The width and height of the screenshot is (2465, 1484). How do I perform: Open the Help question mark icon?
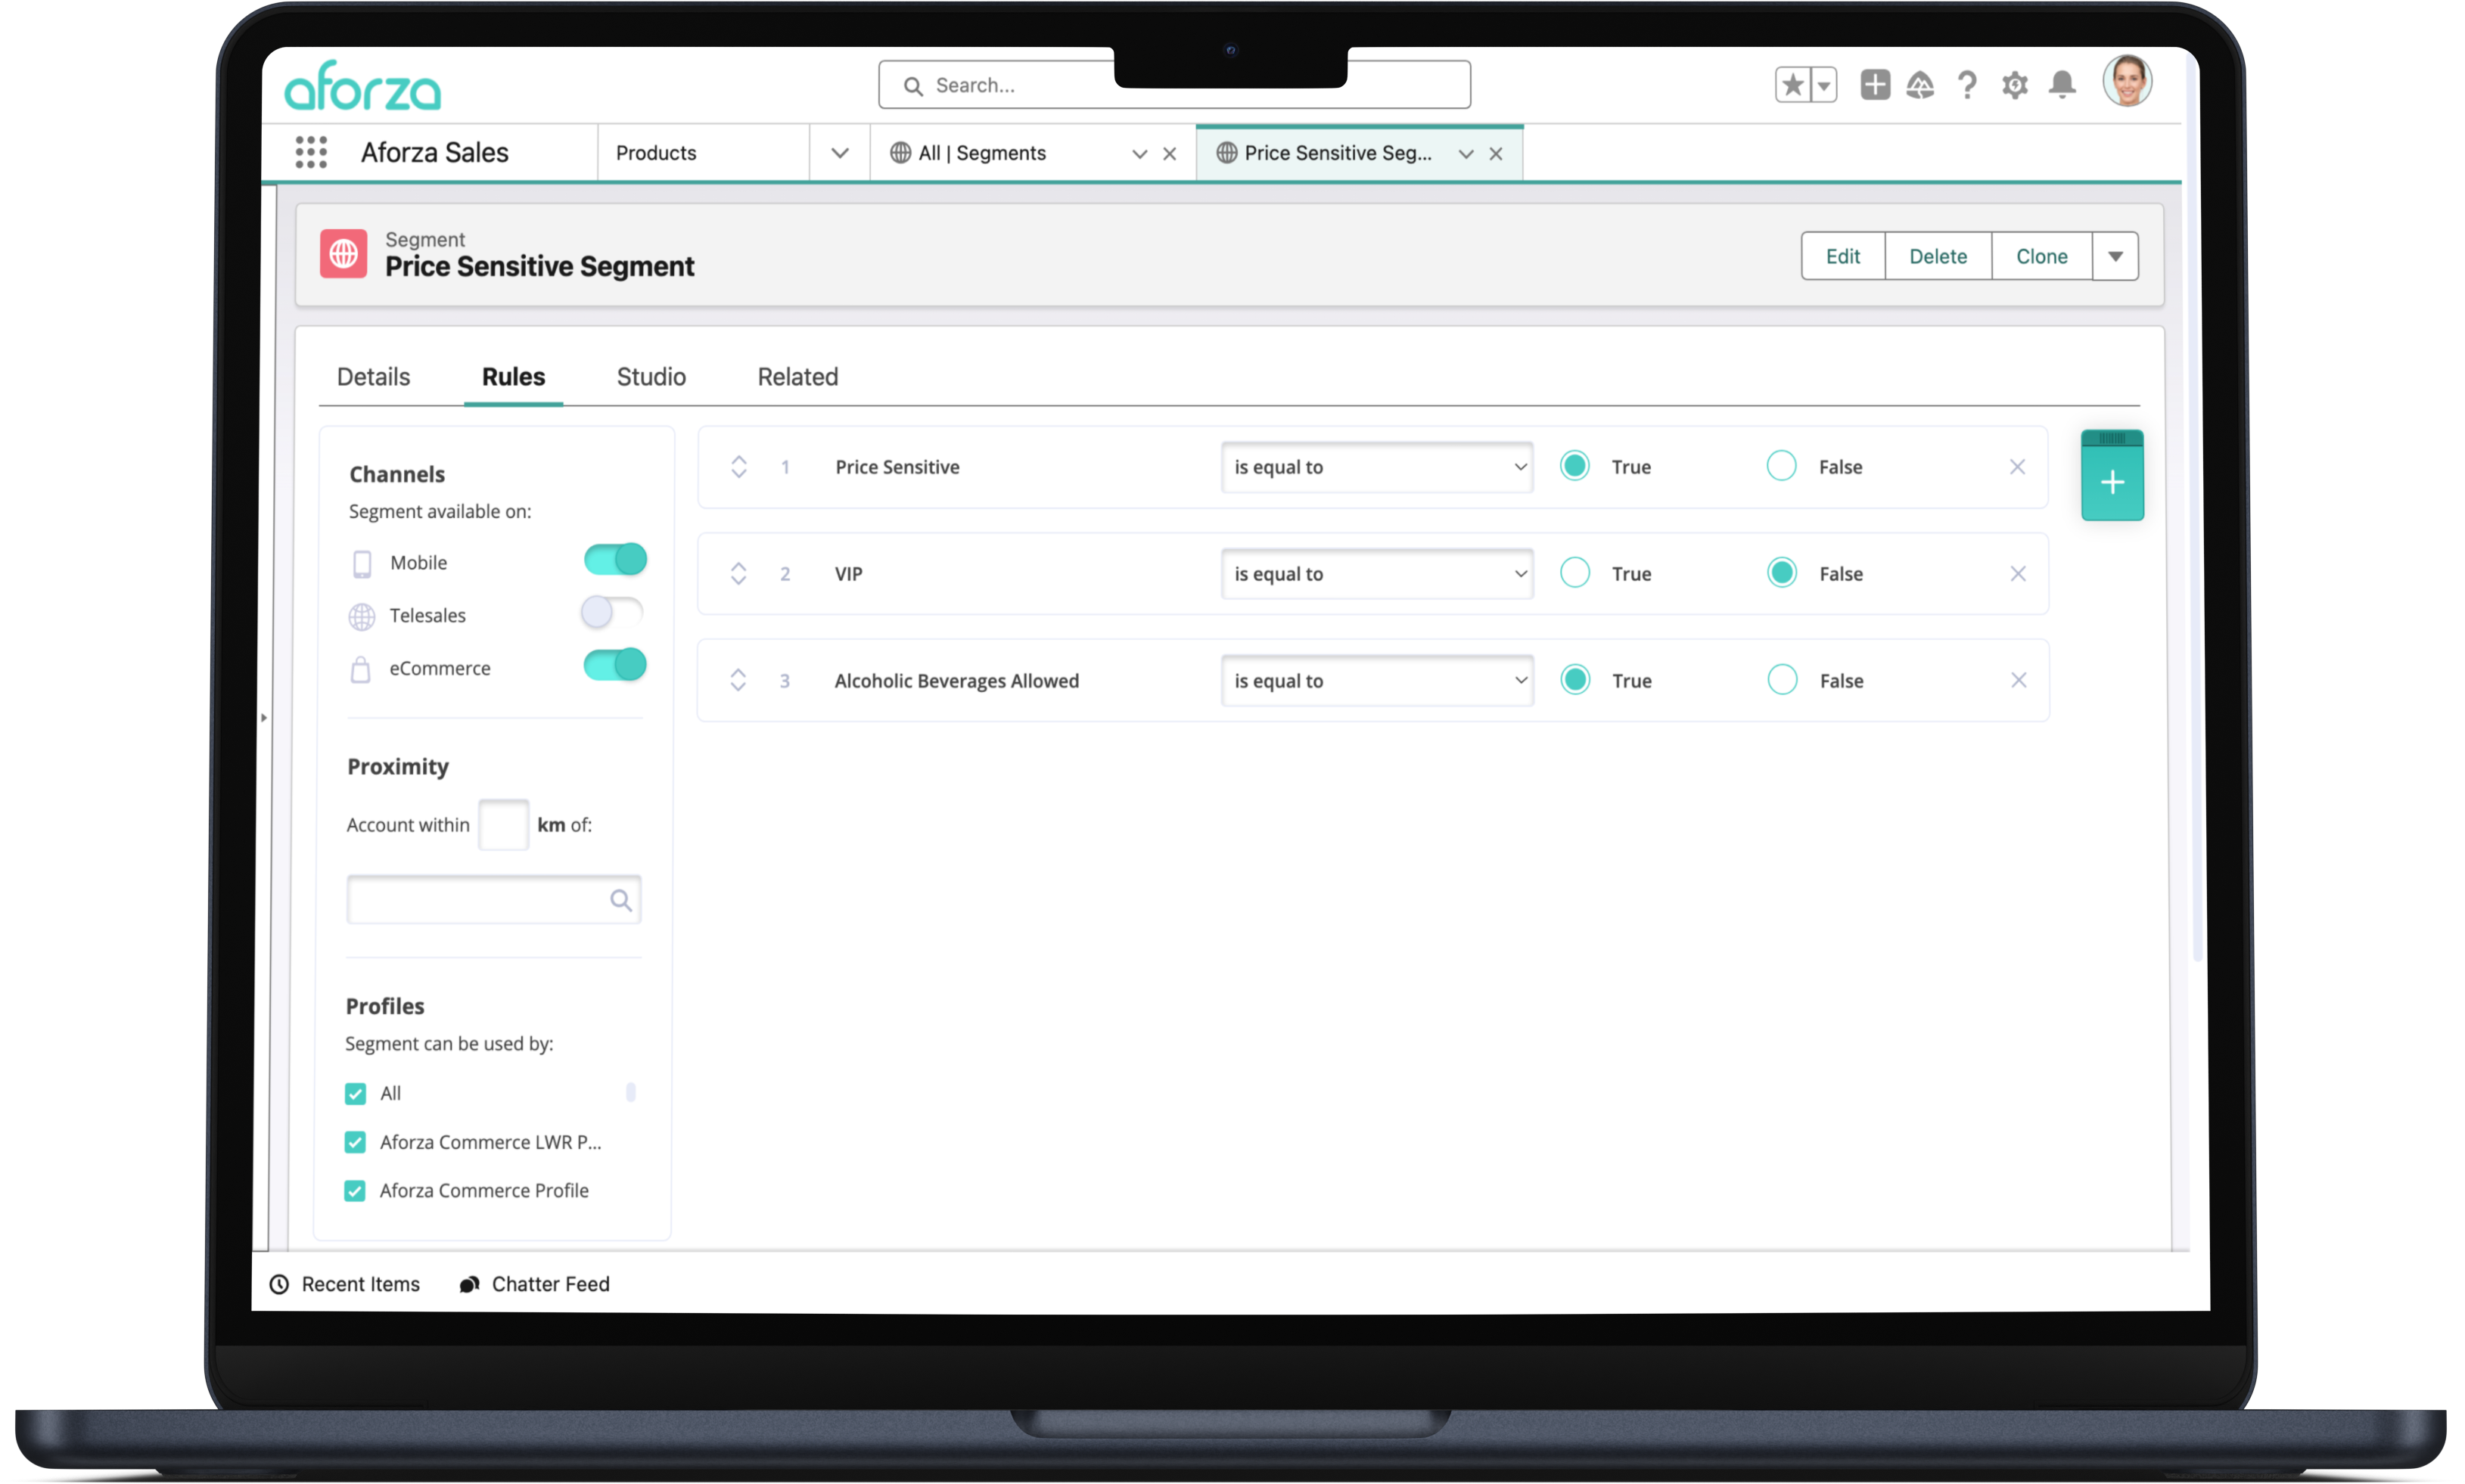[1968, 85]
